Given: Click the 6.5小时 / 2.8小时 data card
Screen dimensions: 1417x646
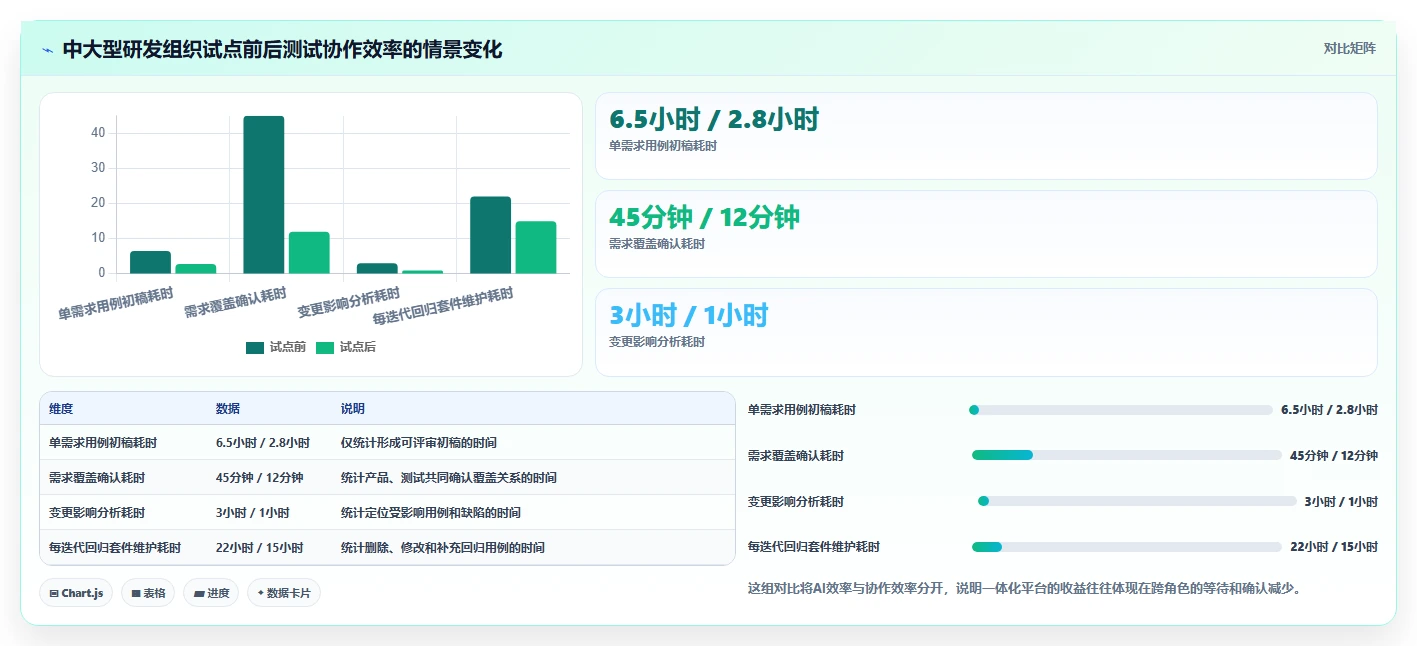Looking at the screenshot, I should (986, 136).
